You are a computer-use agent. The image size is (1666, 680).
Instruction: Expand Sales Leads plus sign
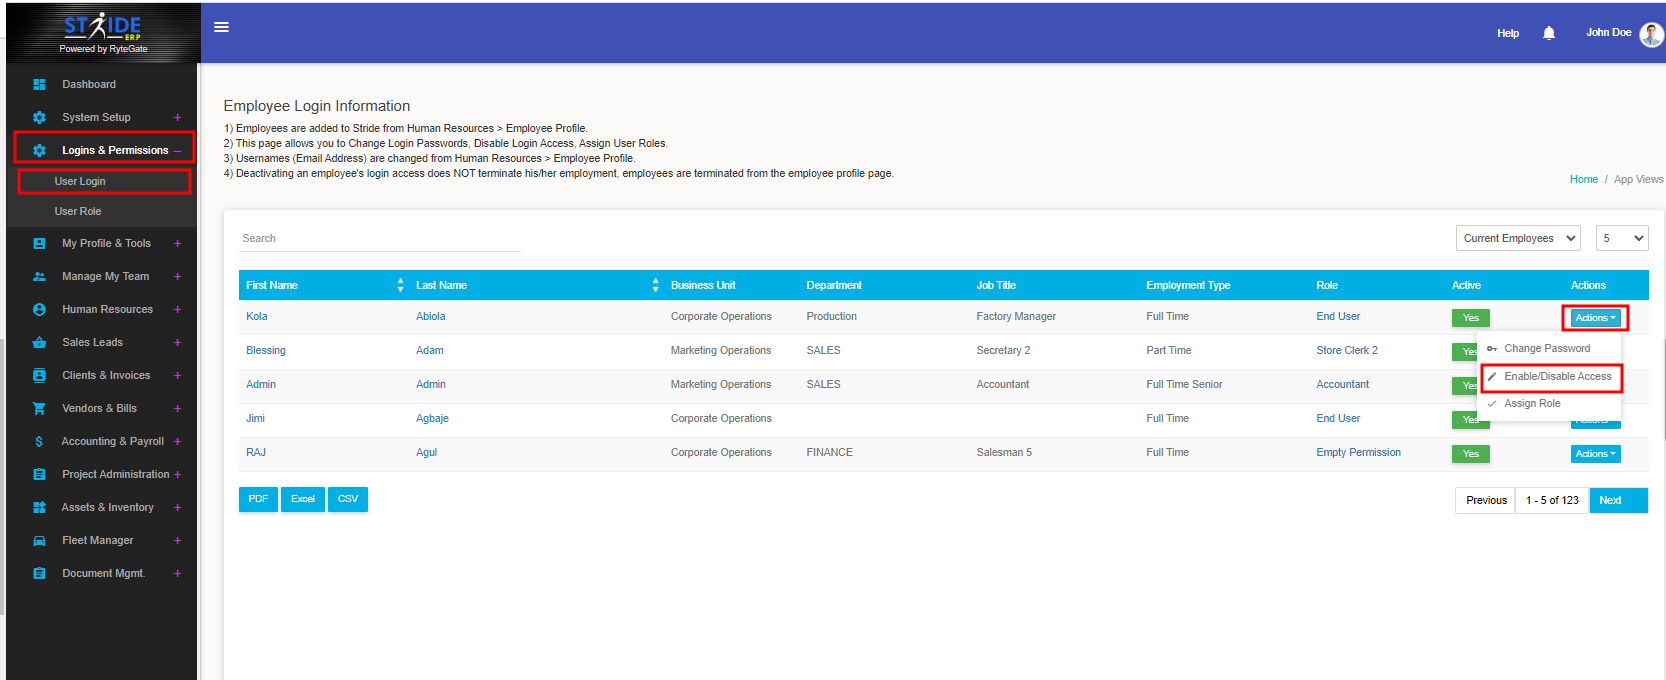(x=177, y=343)
